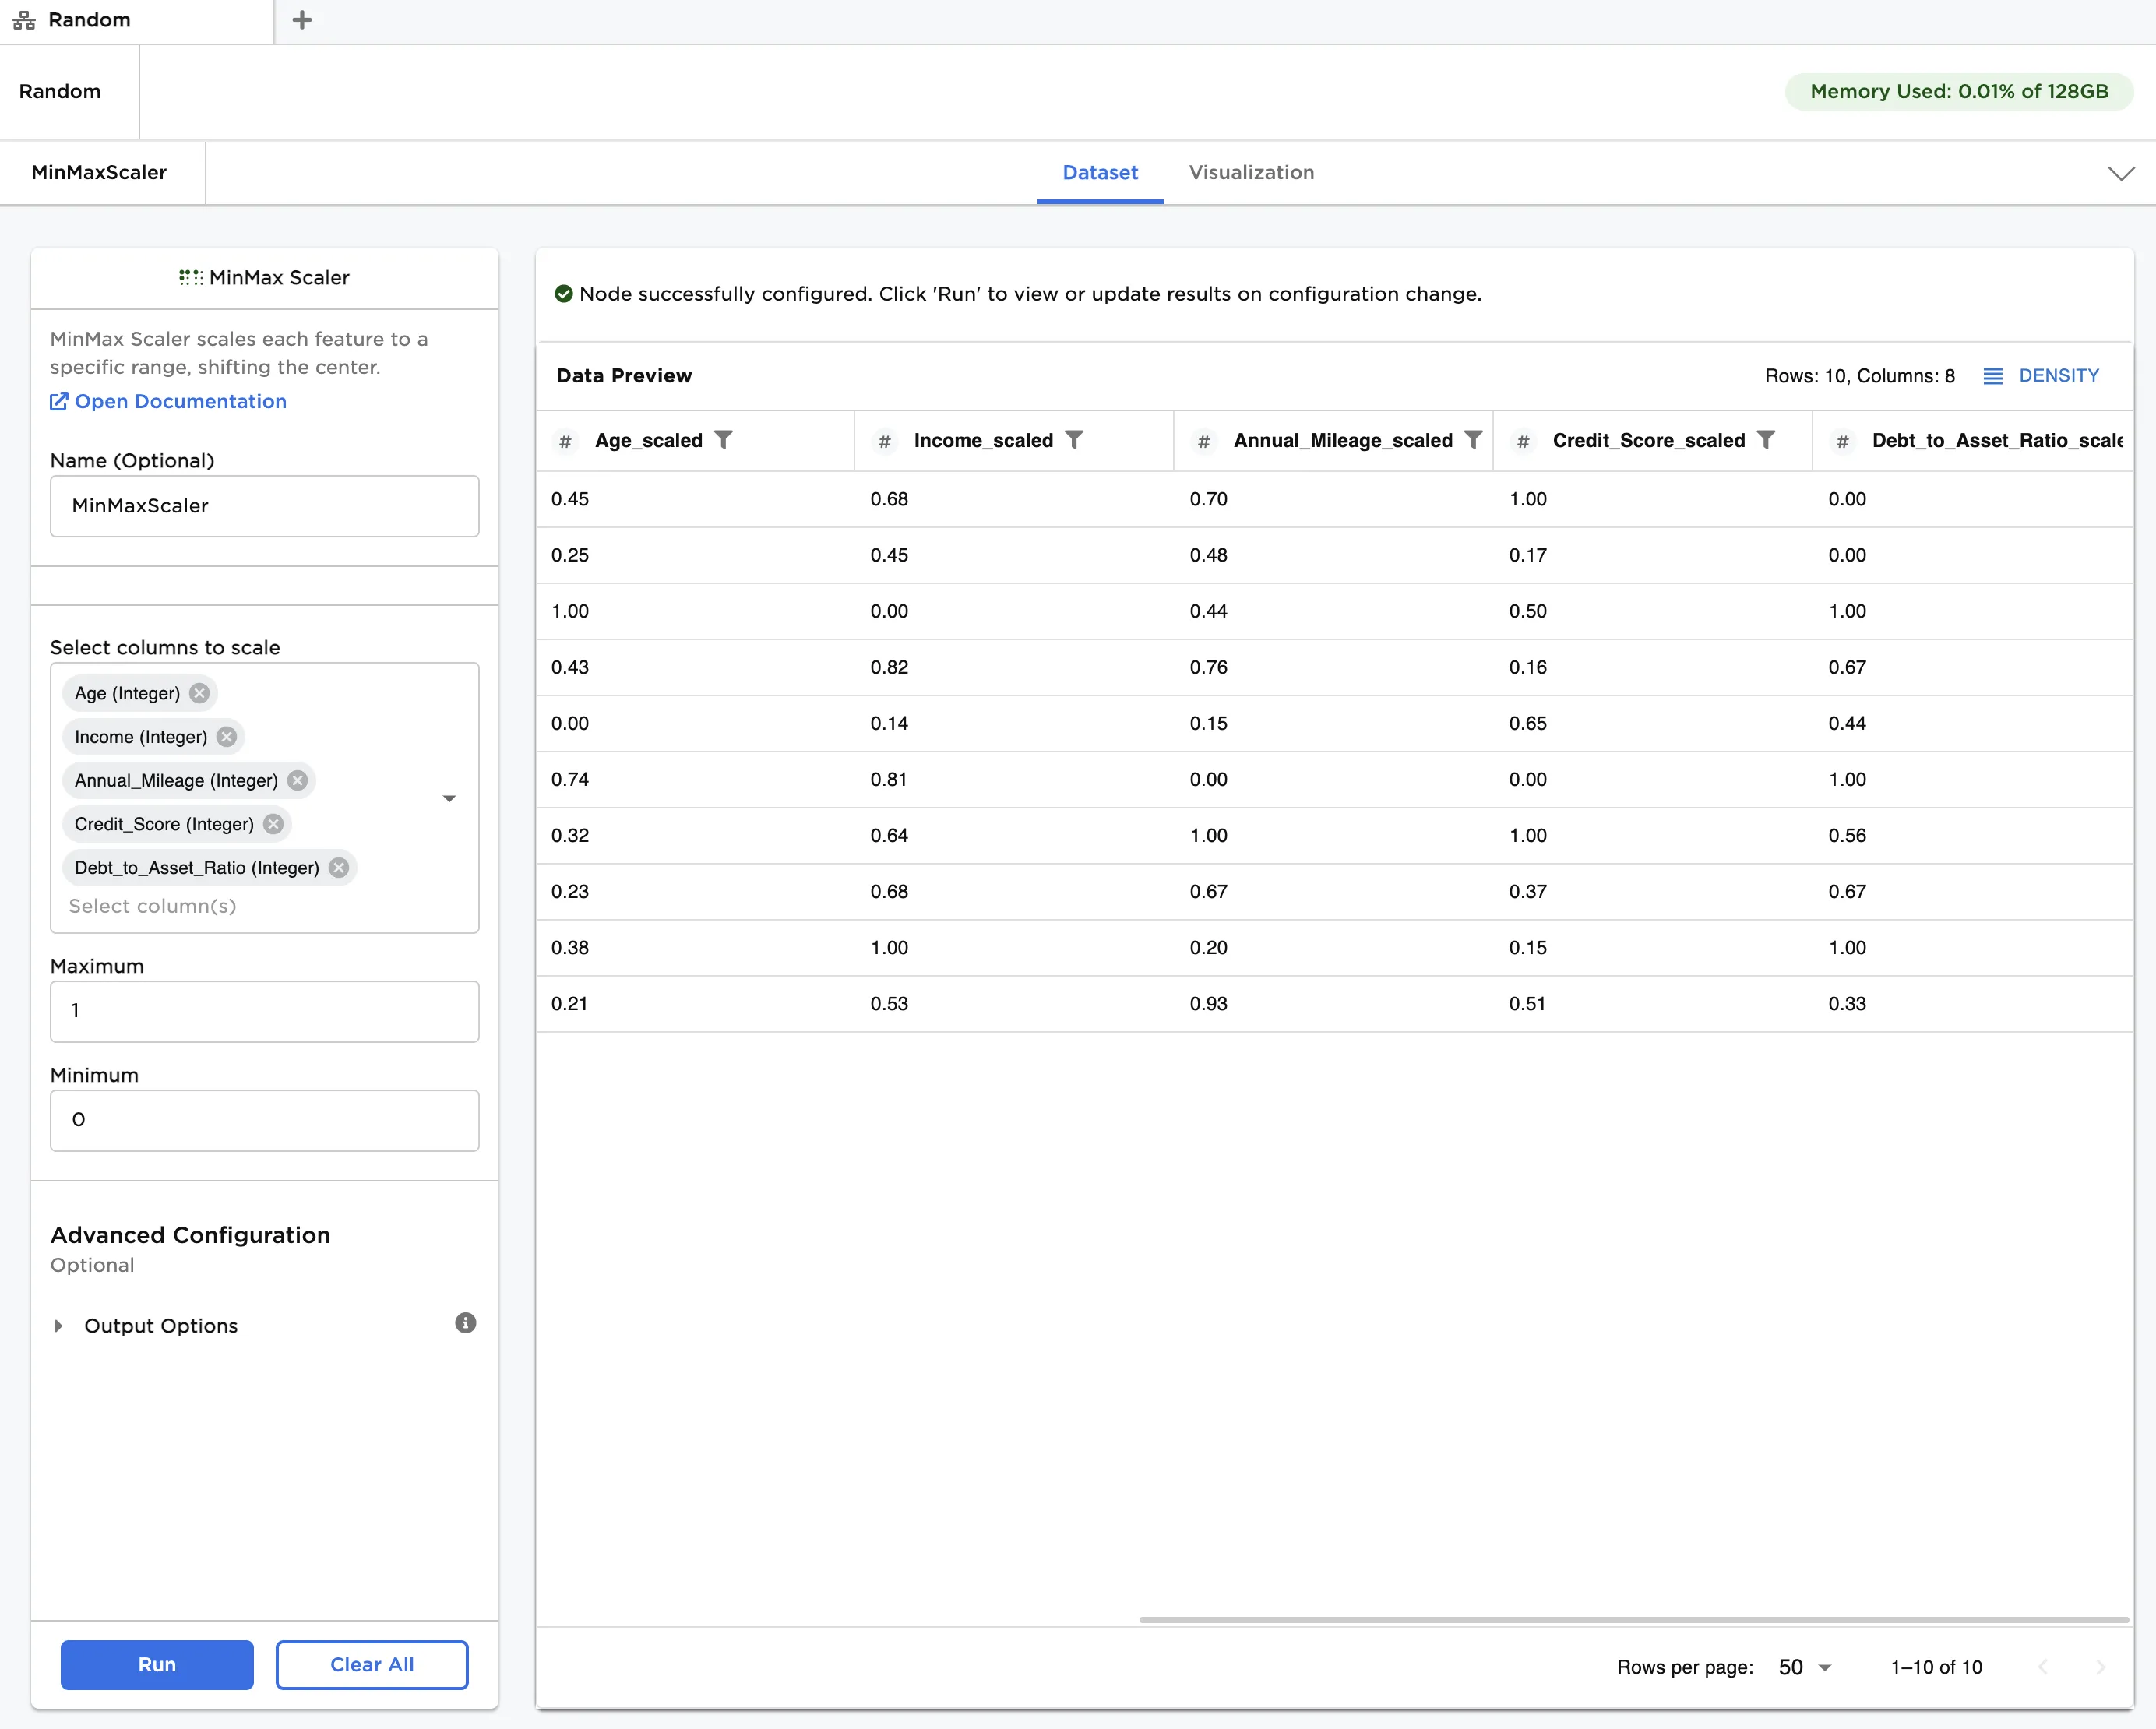The height and width of the screenshot is (1729, 2156).
Task: Click the info icon next to Output Options
Action: [465, 1323]
